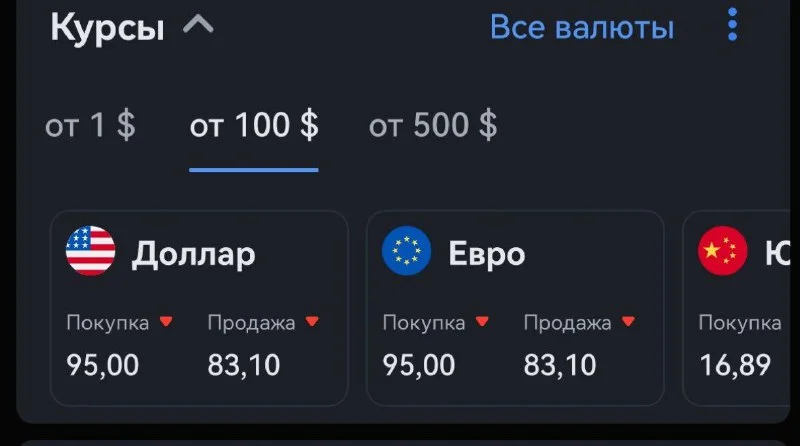Click the Euro sale rate 83,10
Image resolution: width=800 pixels, height=446 pixels.
click(560, 365)
